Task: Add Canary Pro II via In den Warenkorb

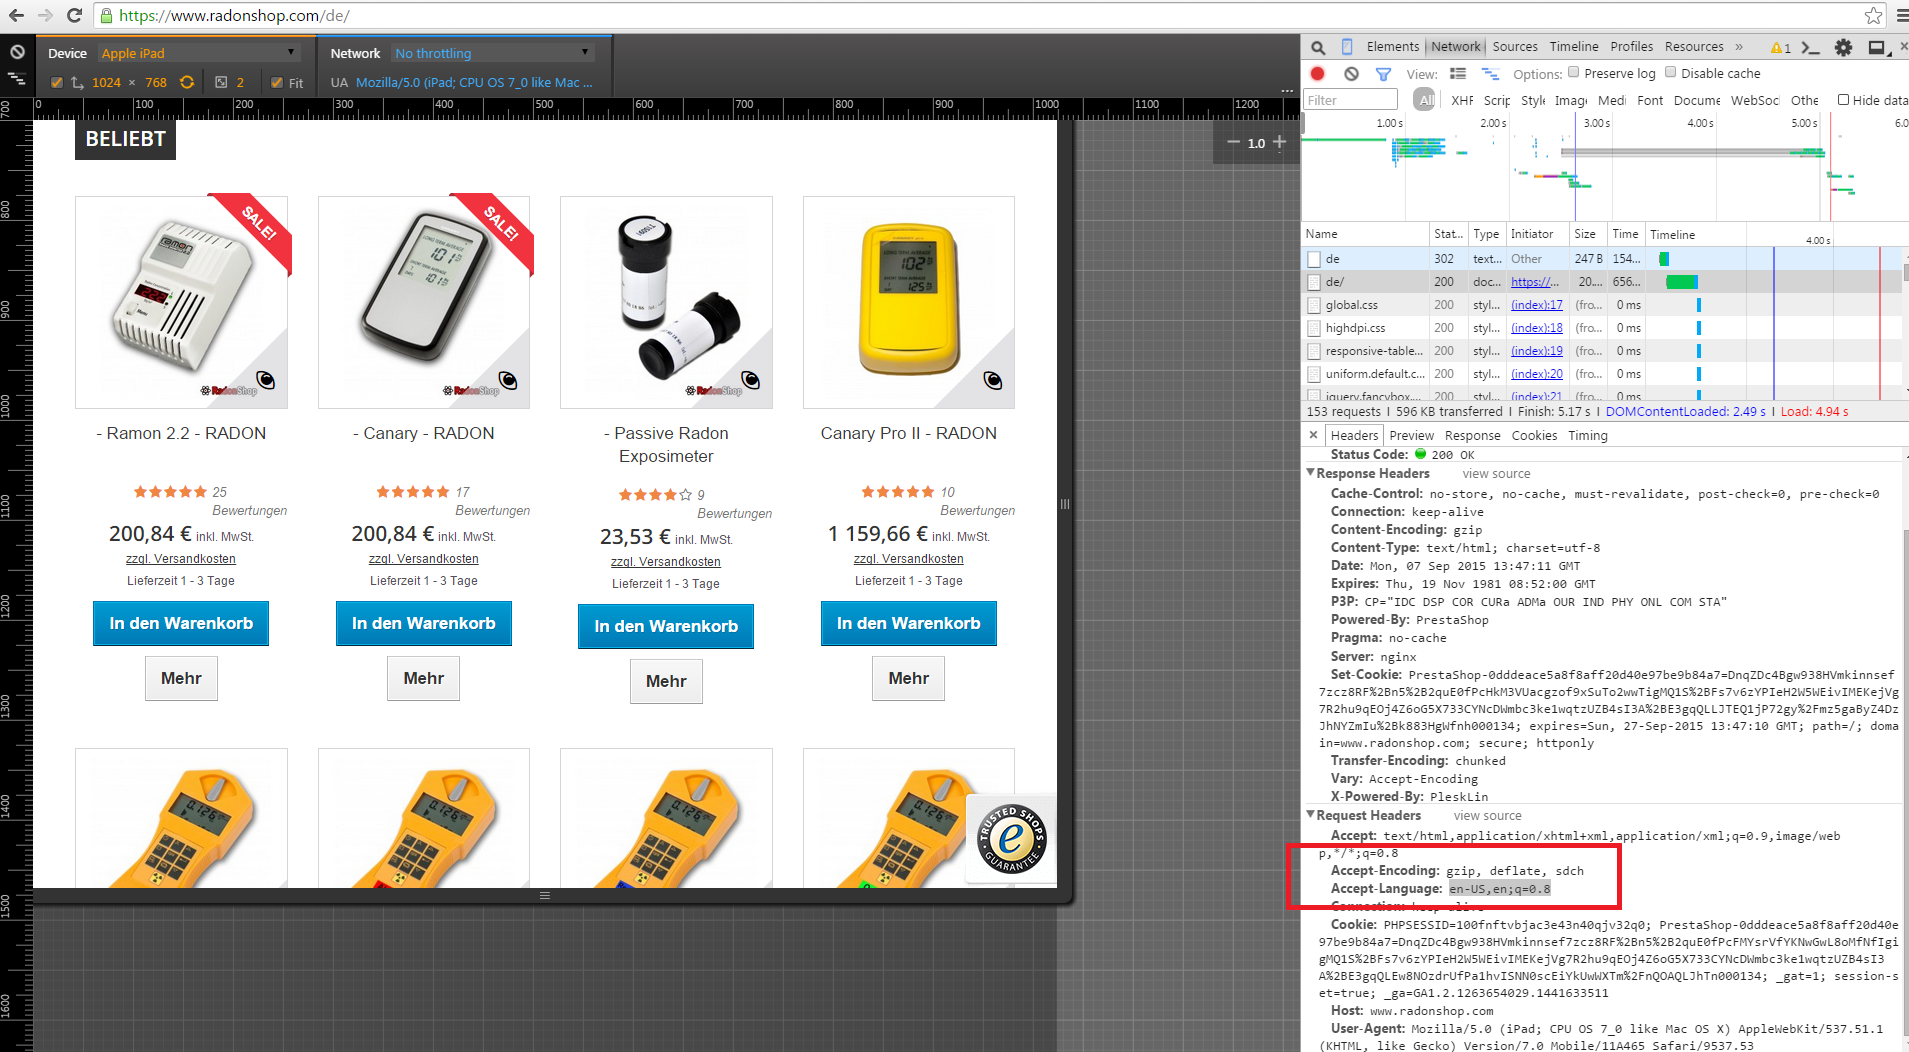Action: click(x=908, y=623)
